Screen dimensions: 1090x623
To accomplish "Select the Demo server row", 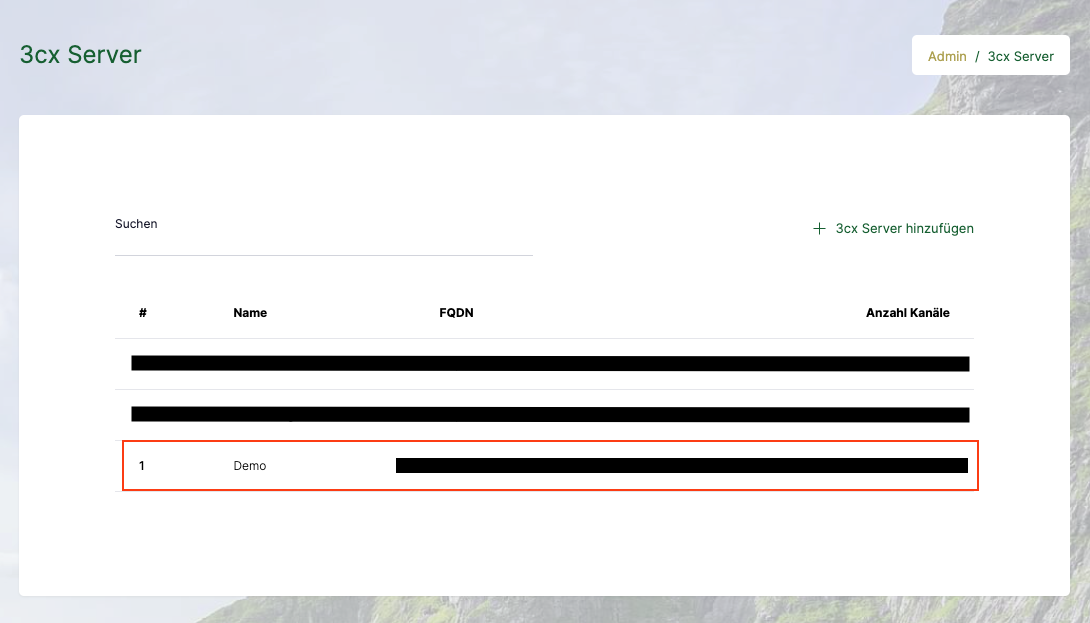I will tap(550, 465).
